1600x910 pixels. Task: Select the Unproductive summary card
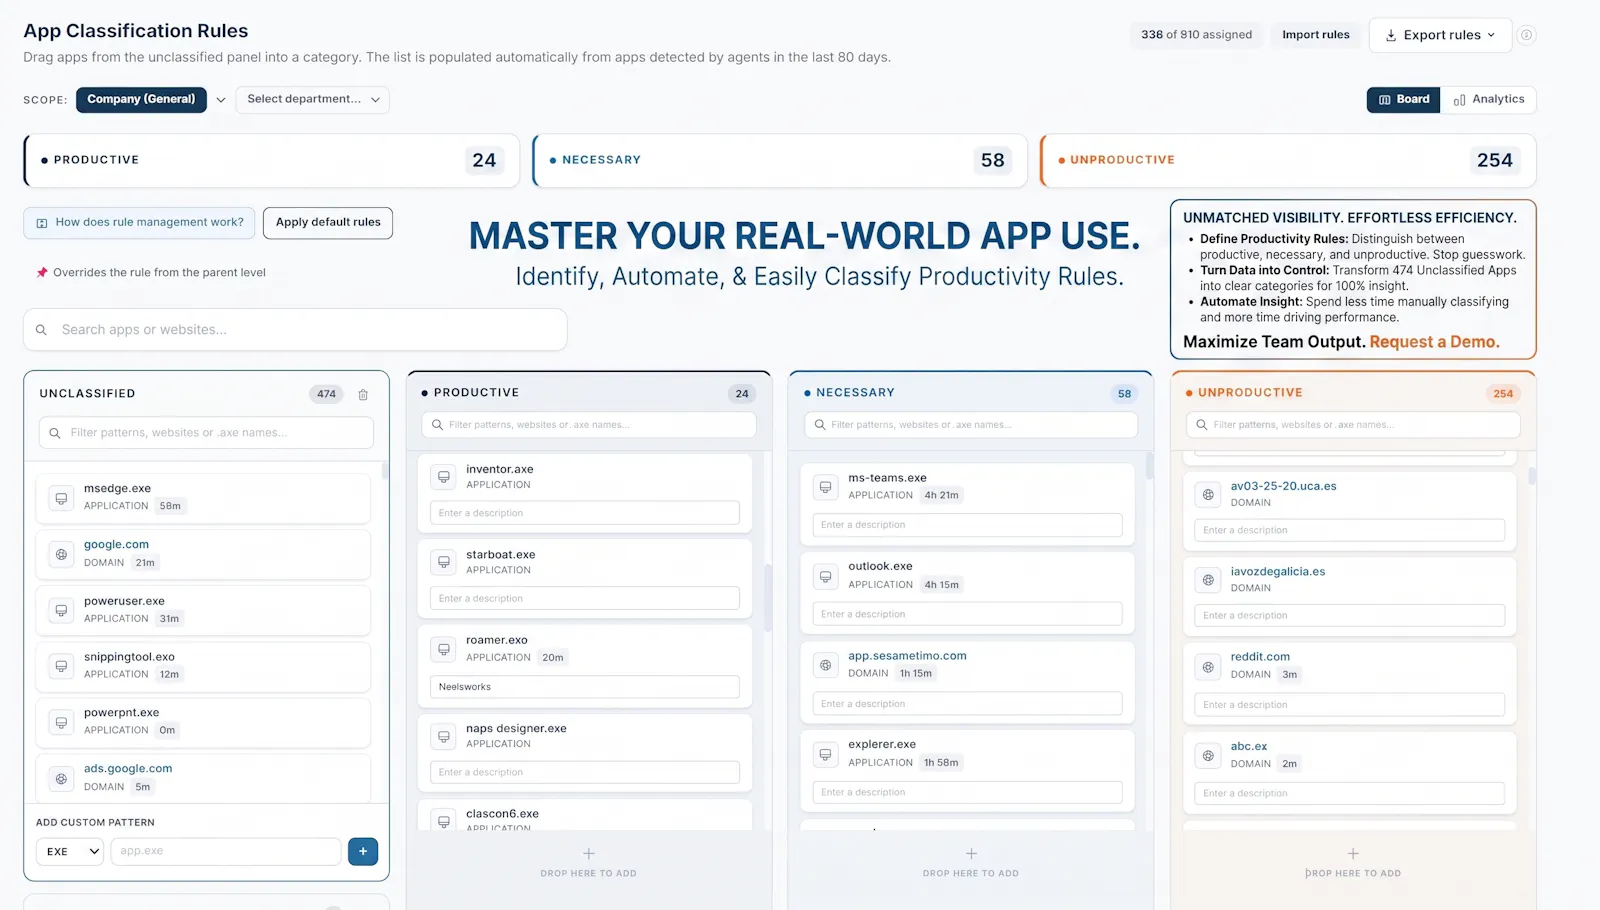point(1288,160)
